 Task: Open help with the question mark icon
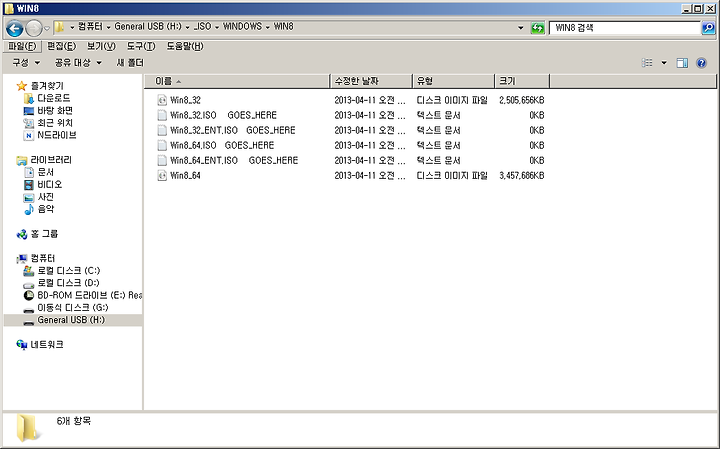point(701,63)
